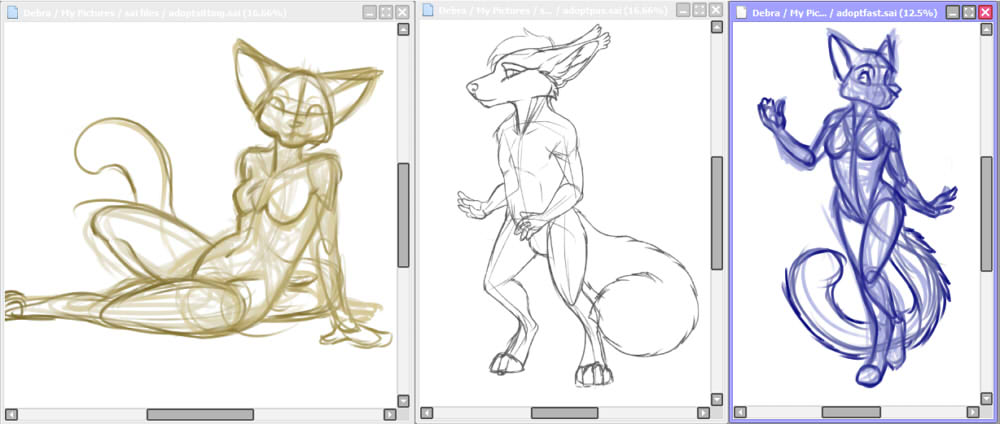
Task: Click the grey standing fox sketch canvas
Action: (x=564, y=213)
